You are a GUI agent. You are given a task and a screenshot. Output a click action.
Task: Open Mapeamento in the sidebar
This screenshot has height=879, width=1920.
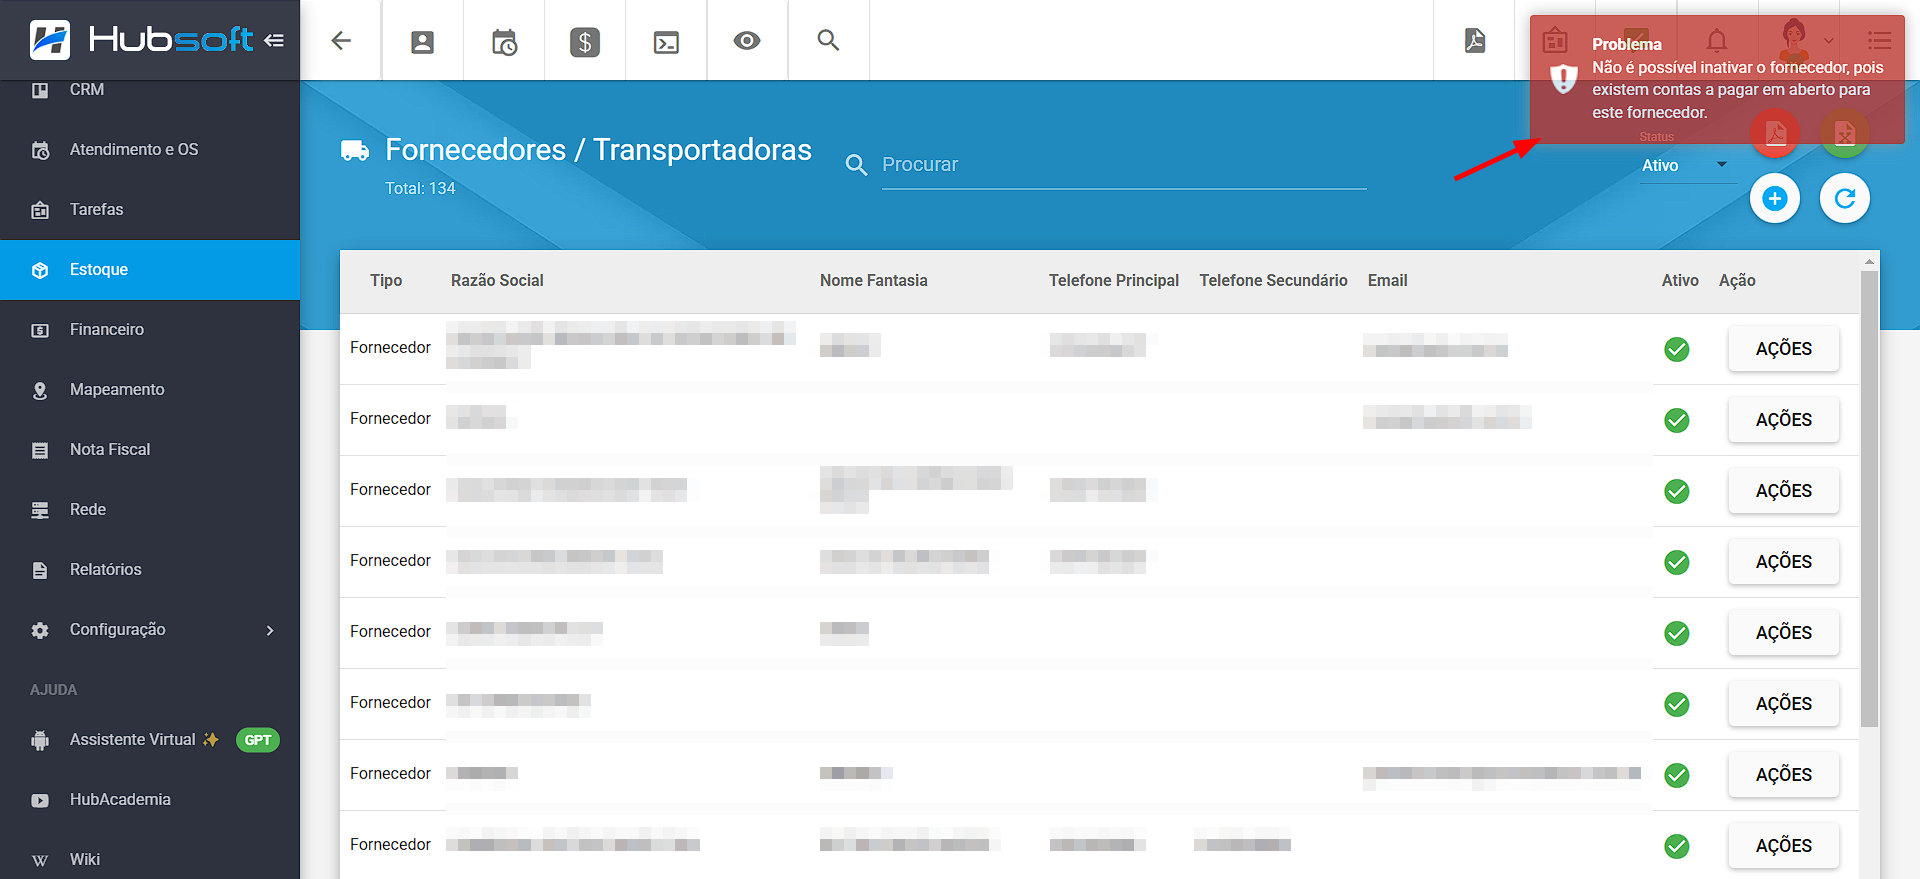(x=150, y=390)
